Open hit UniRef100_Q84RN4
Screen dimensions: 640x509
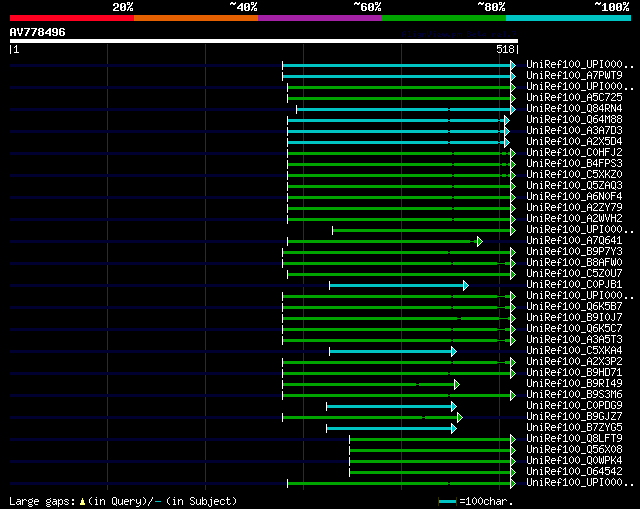[x=574, y=109]
